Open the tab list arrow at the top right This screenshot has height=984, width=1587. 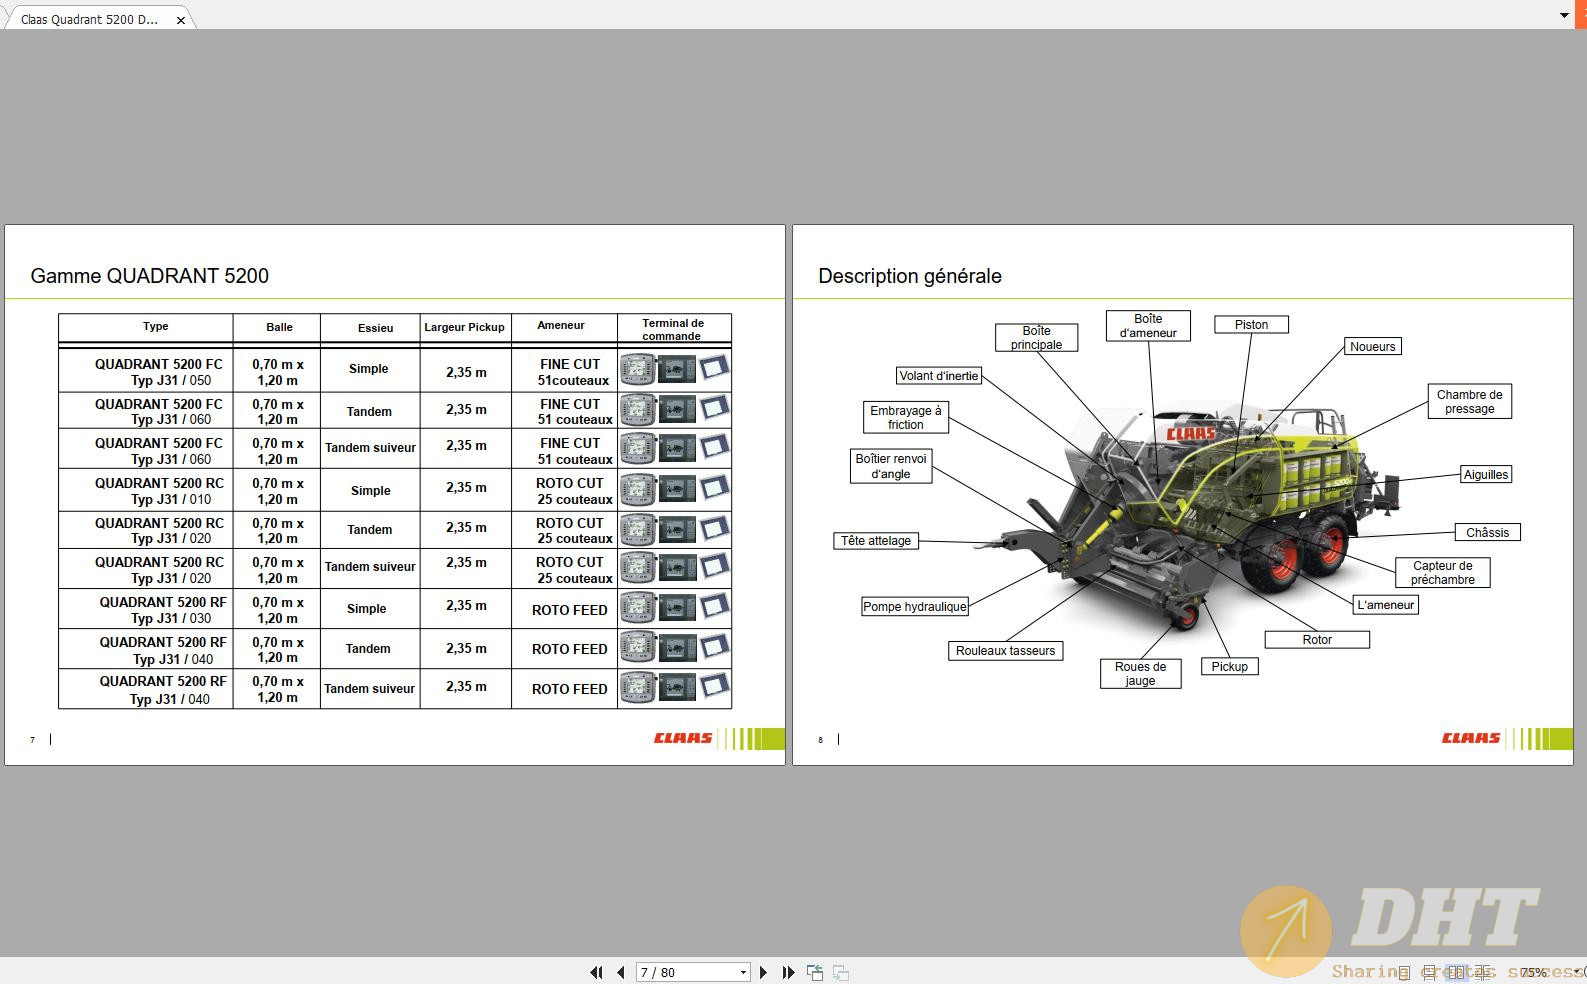click(x=1564, y=16)
